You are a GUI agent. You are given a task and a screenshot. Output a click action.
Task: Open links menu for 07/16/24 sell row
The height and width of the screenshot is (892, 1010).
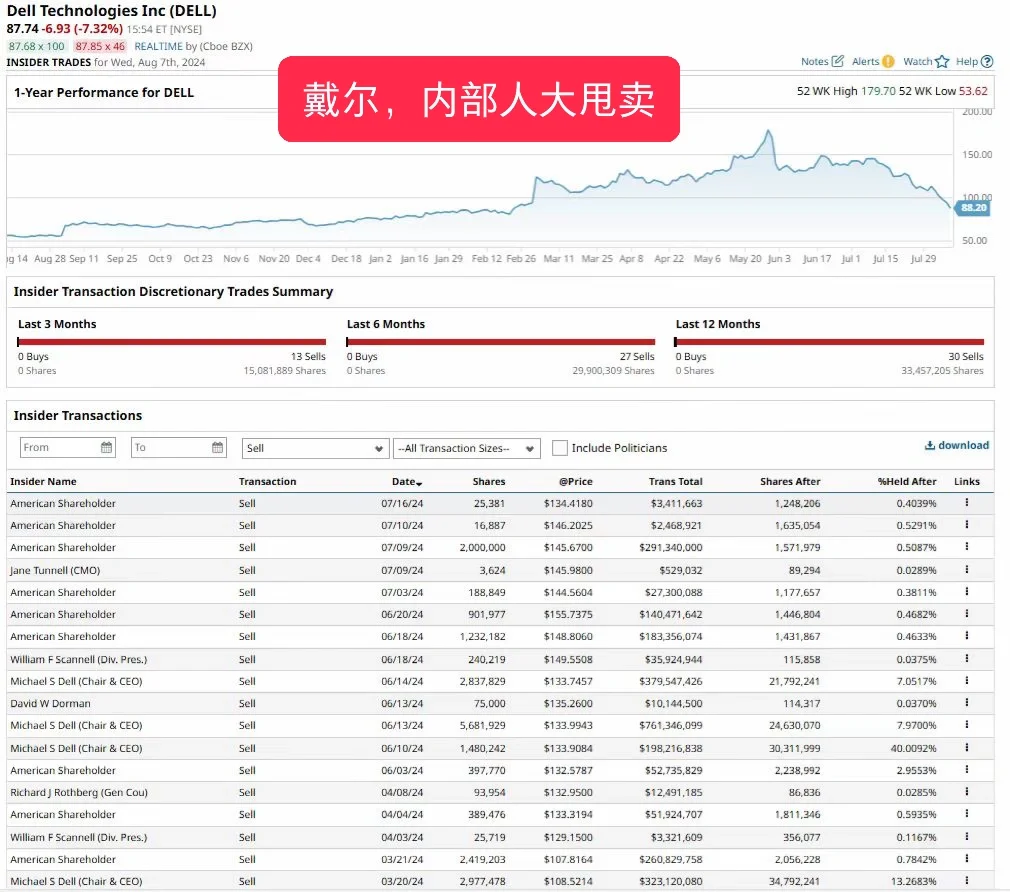[x=967, y=502]
